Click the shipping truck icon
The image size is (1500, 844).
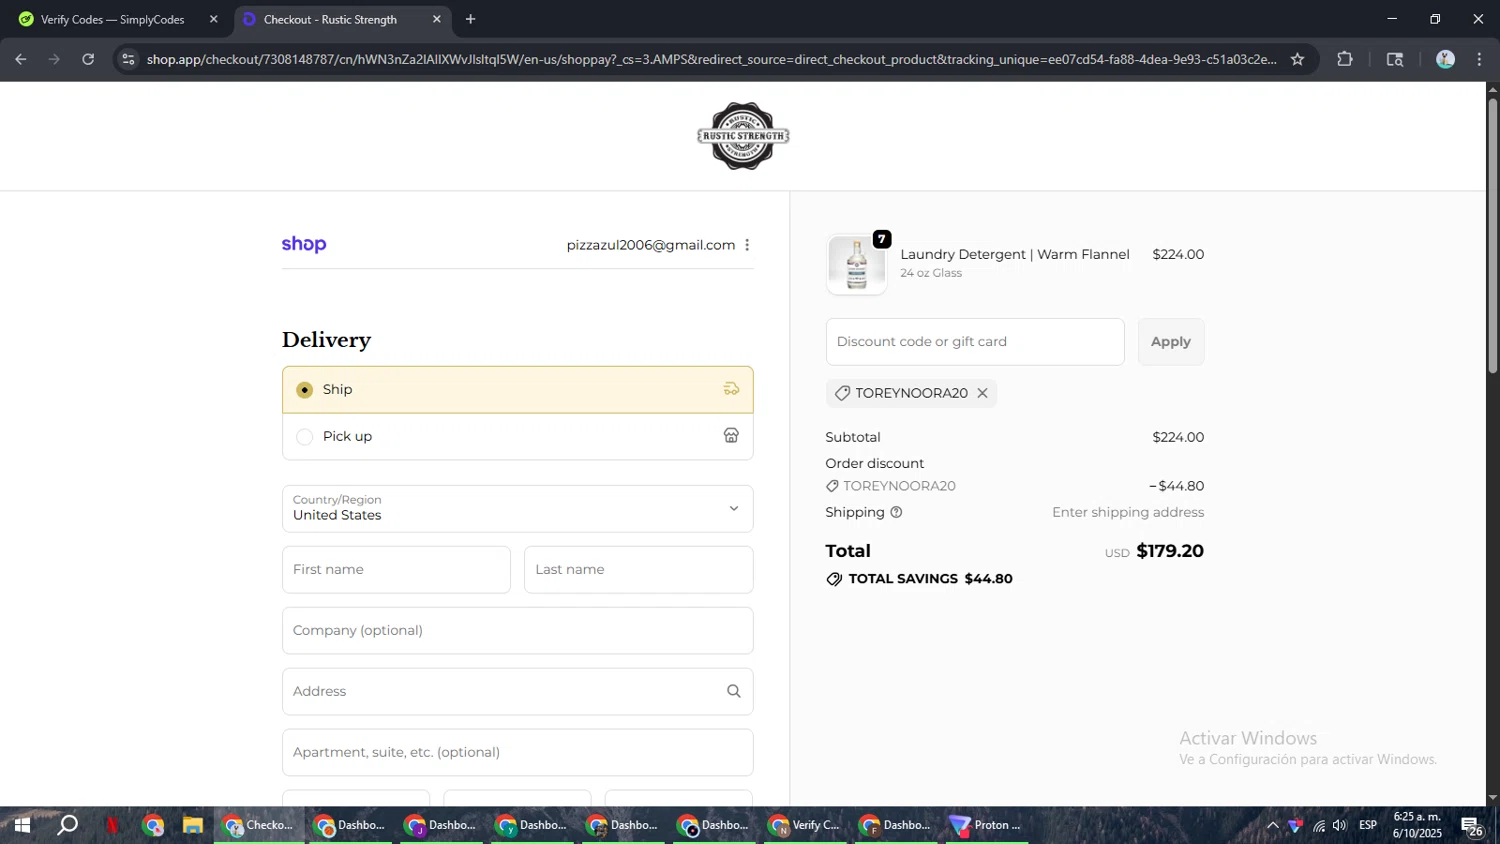(x=731, y=389)
